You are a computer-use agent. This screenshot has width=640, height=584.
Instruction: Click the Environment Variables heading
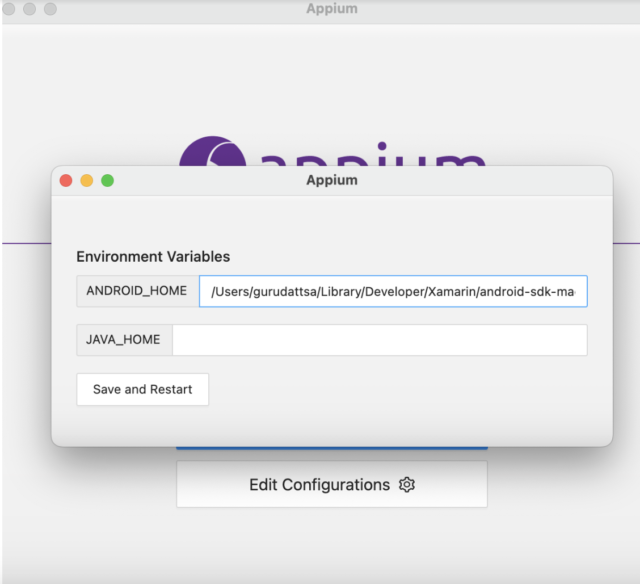pos(153,257)
